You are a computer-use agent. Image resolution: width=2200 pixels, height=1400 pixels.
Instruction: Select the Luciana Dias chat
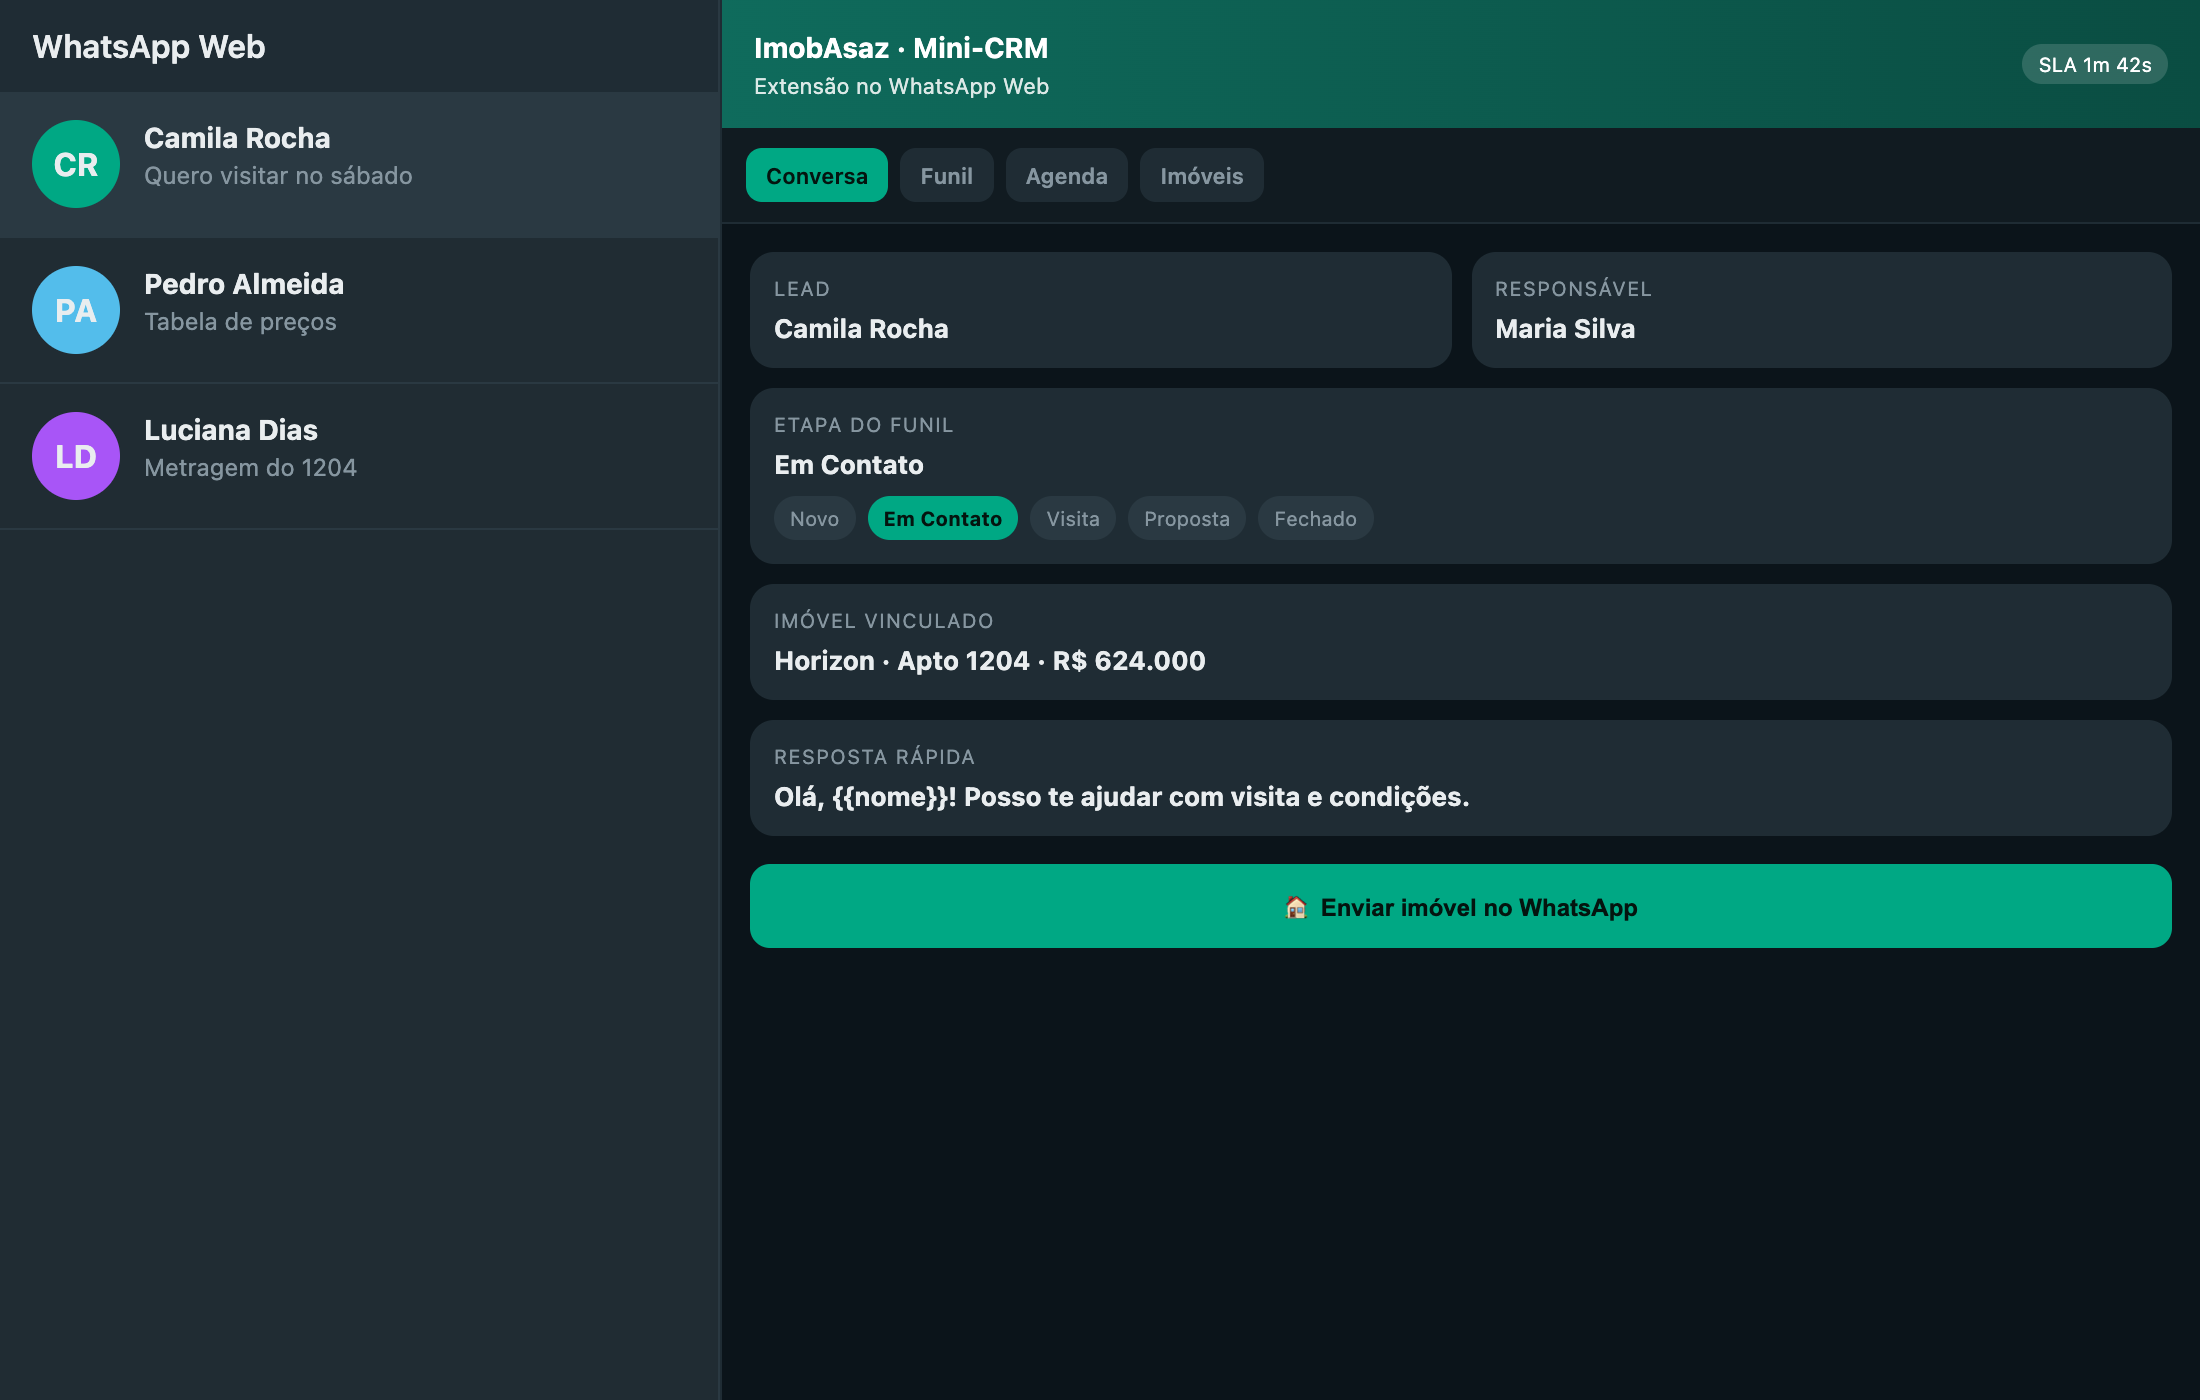359,456
